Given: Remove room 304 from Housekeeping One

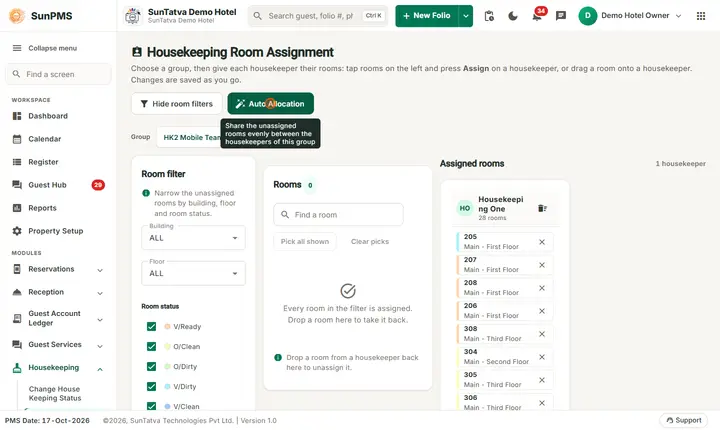Looking at the screenshot, I should (542, 357).
